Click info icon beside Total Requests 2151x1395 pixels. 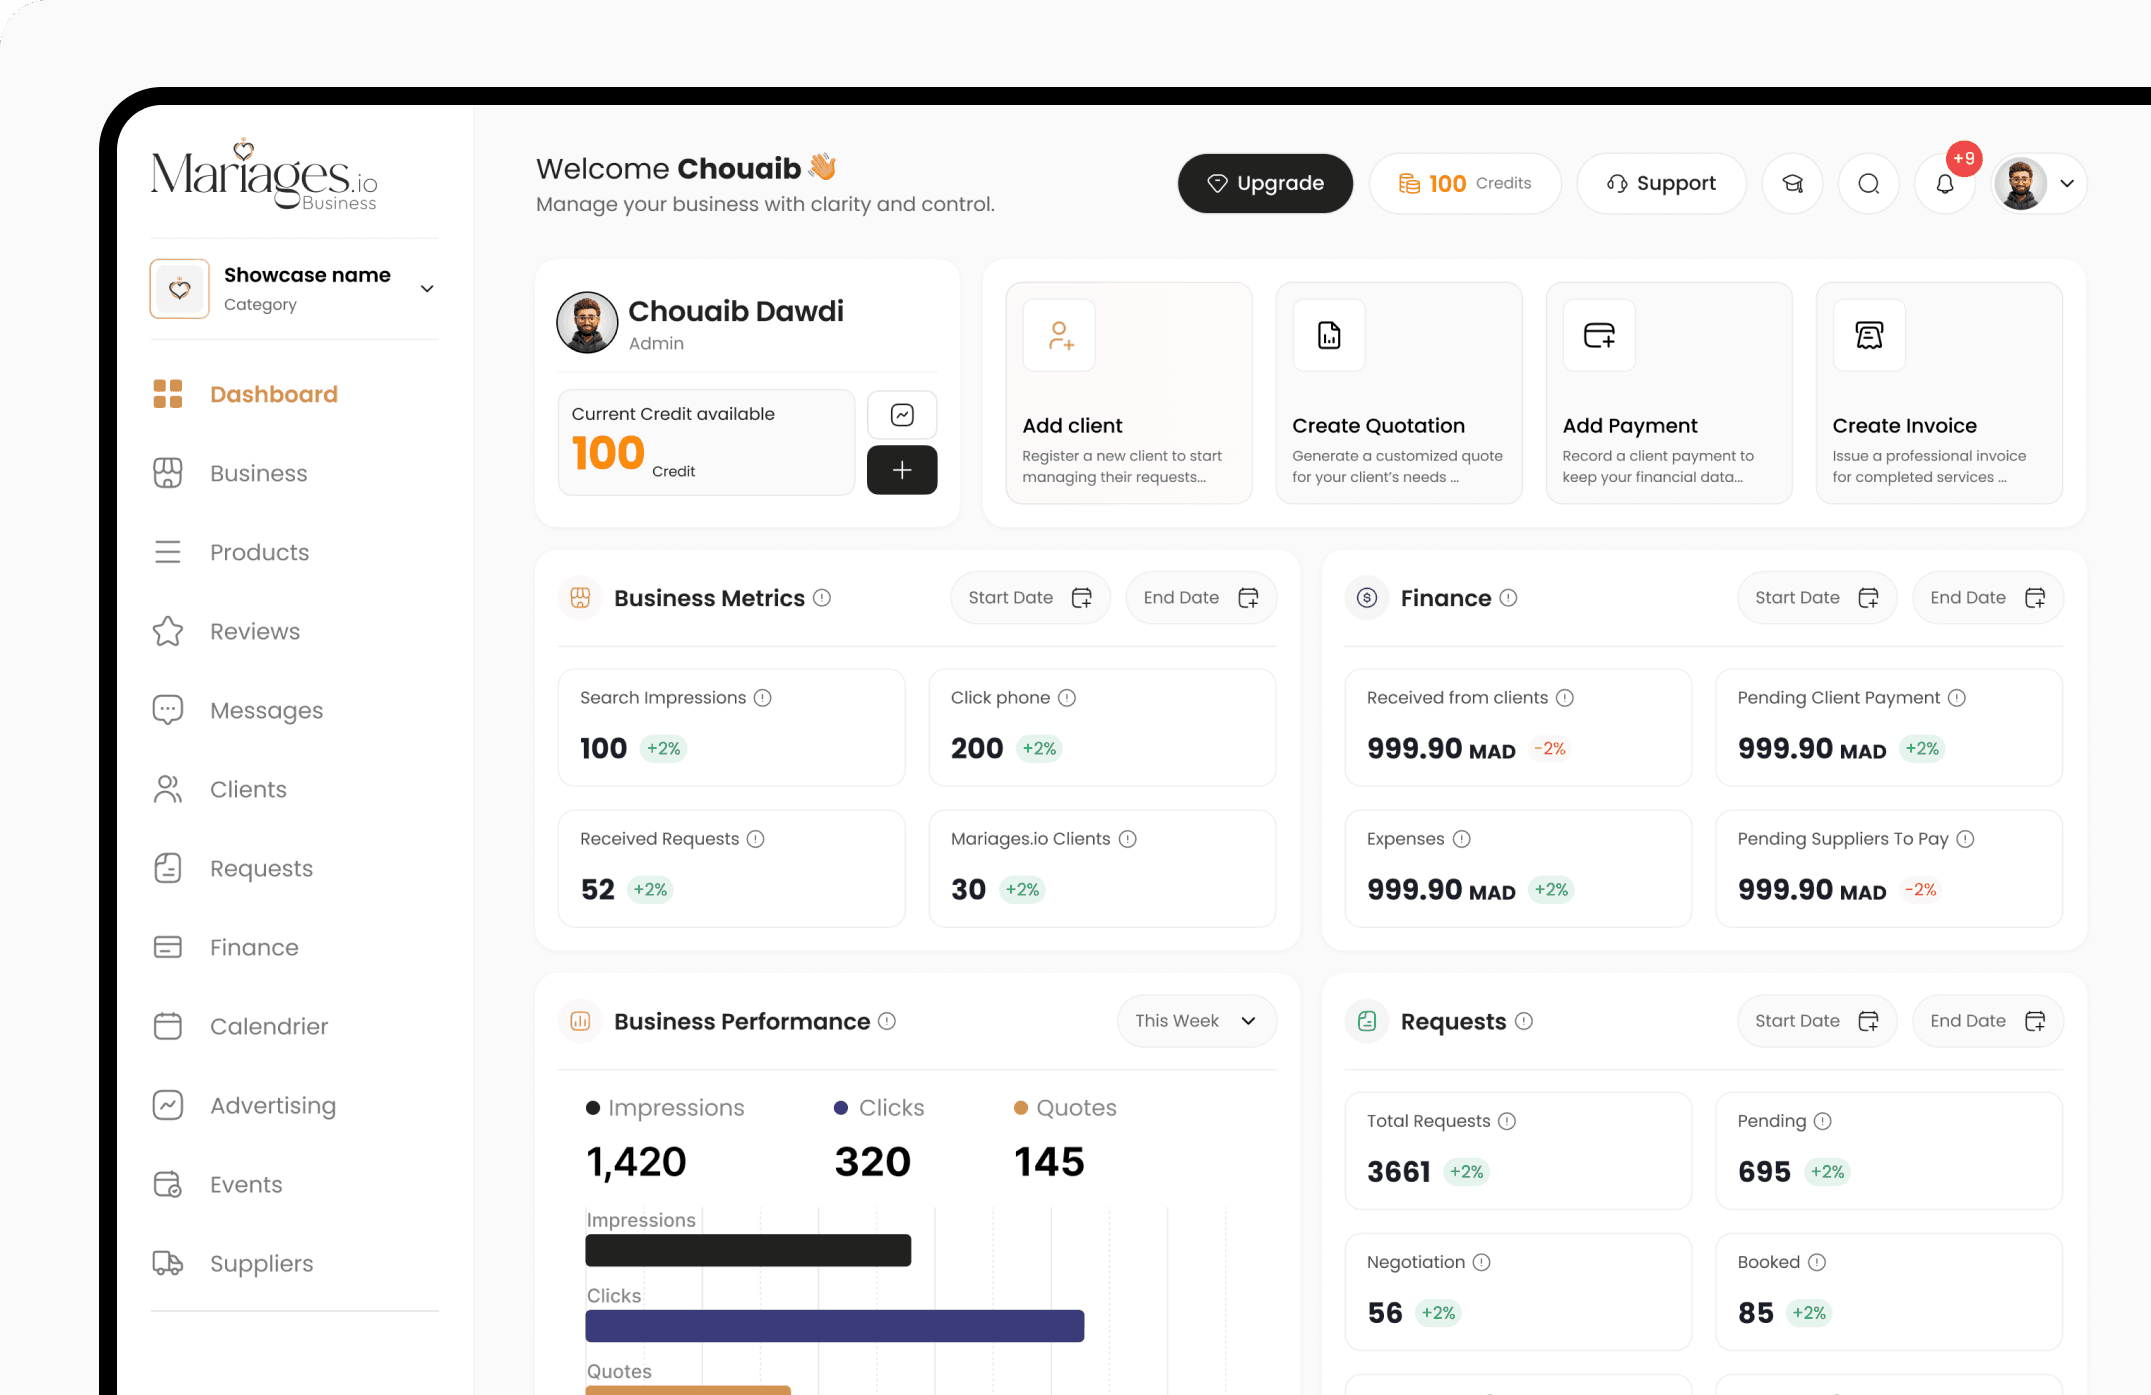click(x=1507, y=1121)
